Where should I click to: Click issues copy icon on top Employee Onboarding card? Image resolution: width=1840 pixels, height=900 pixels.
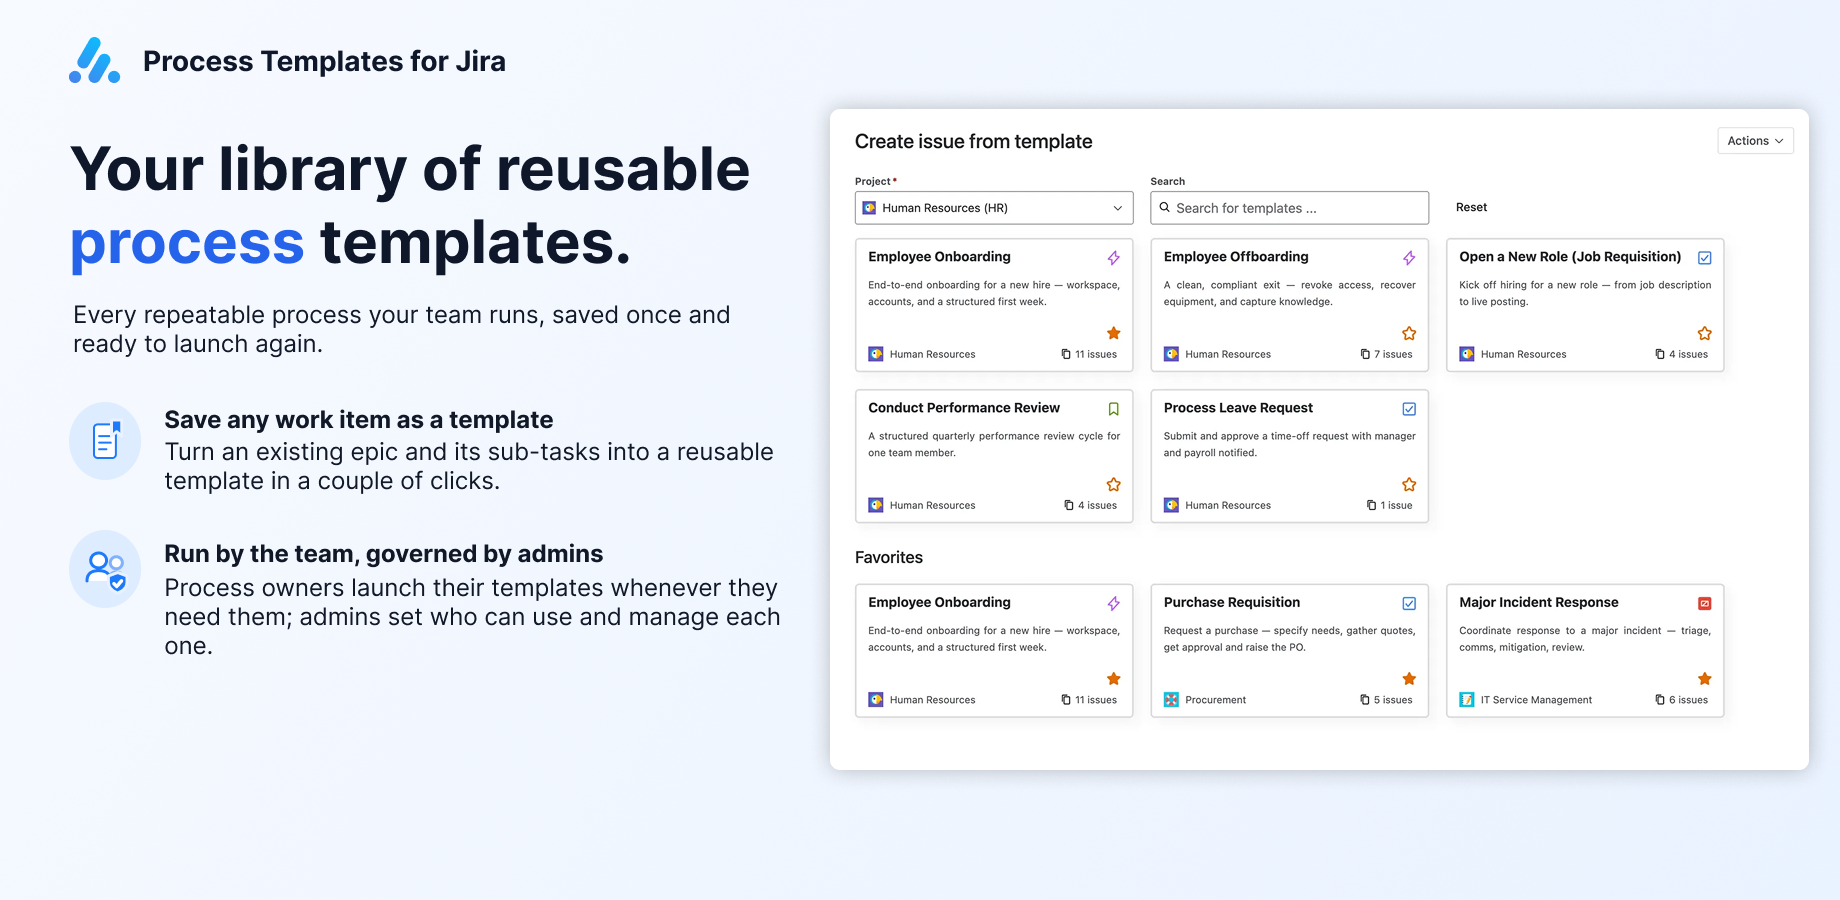[1066, 354]
